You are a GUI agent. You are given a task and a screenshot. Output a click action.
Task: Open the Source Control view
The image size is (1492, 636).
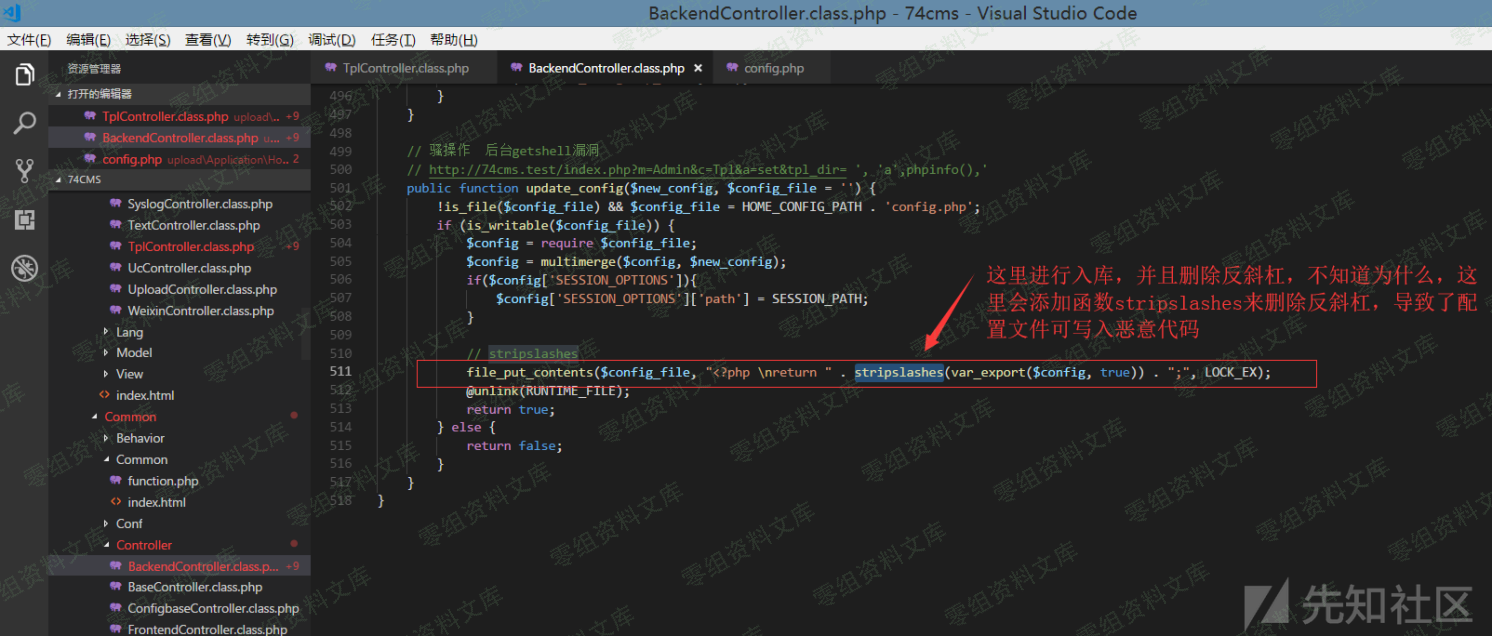24,170
